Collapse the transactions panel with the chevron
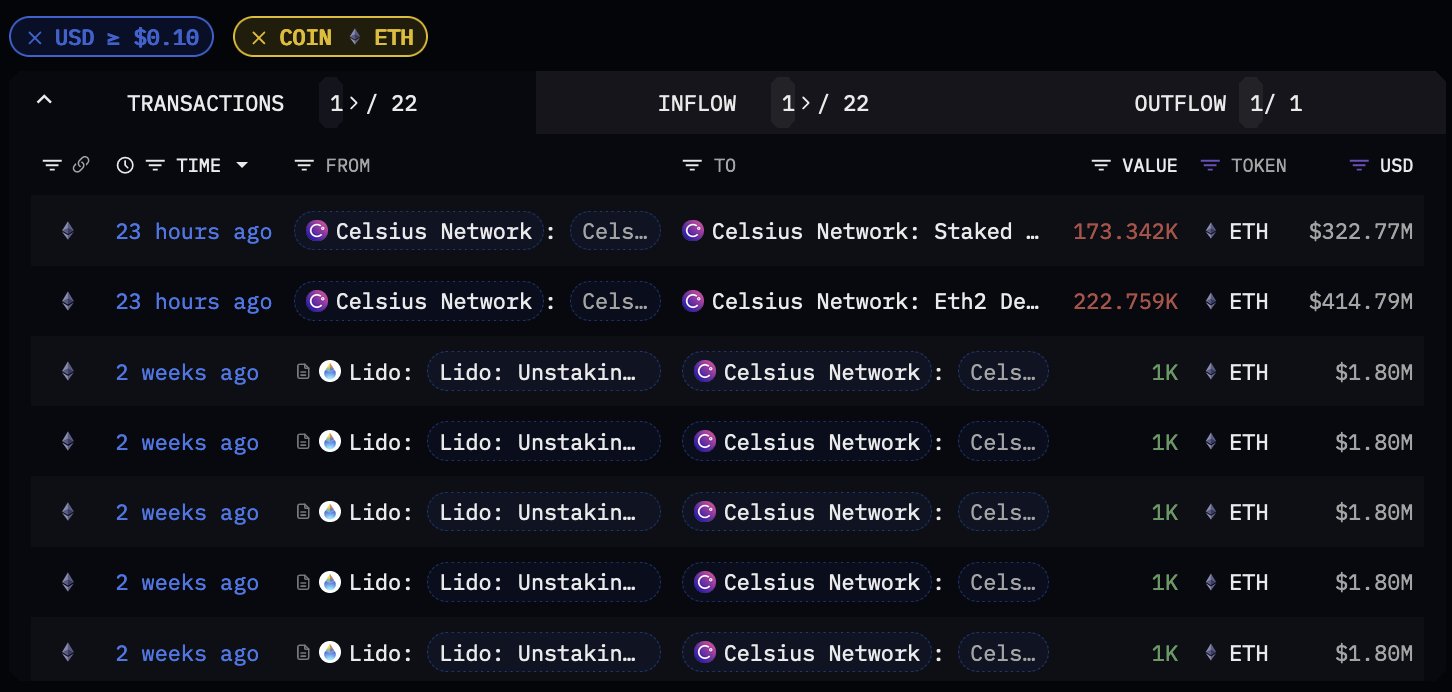Screen dimensions: 1452x692 (x=44, y=101)
